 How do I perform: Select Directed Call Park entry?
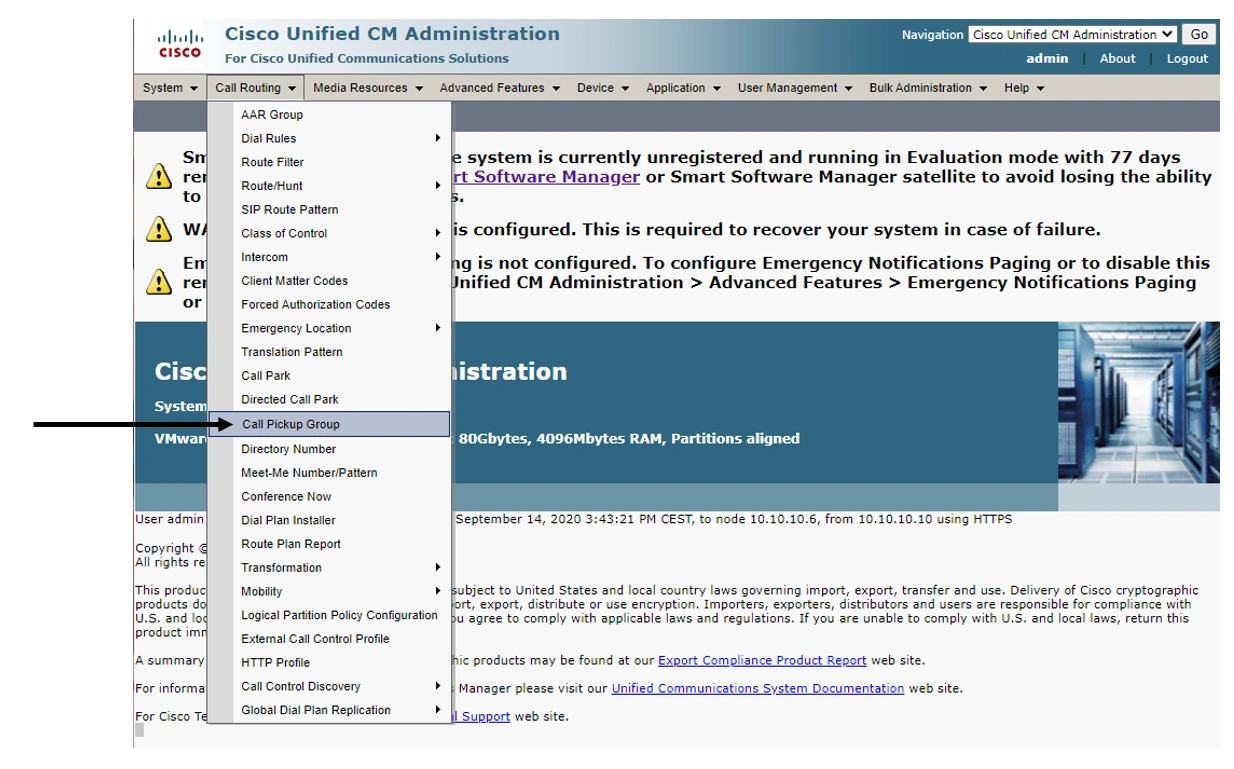(x=329, y=399)
